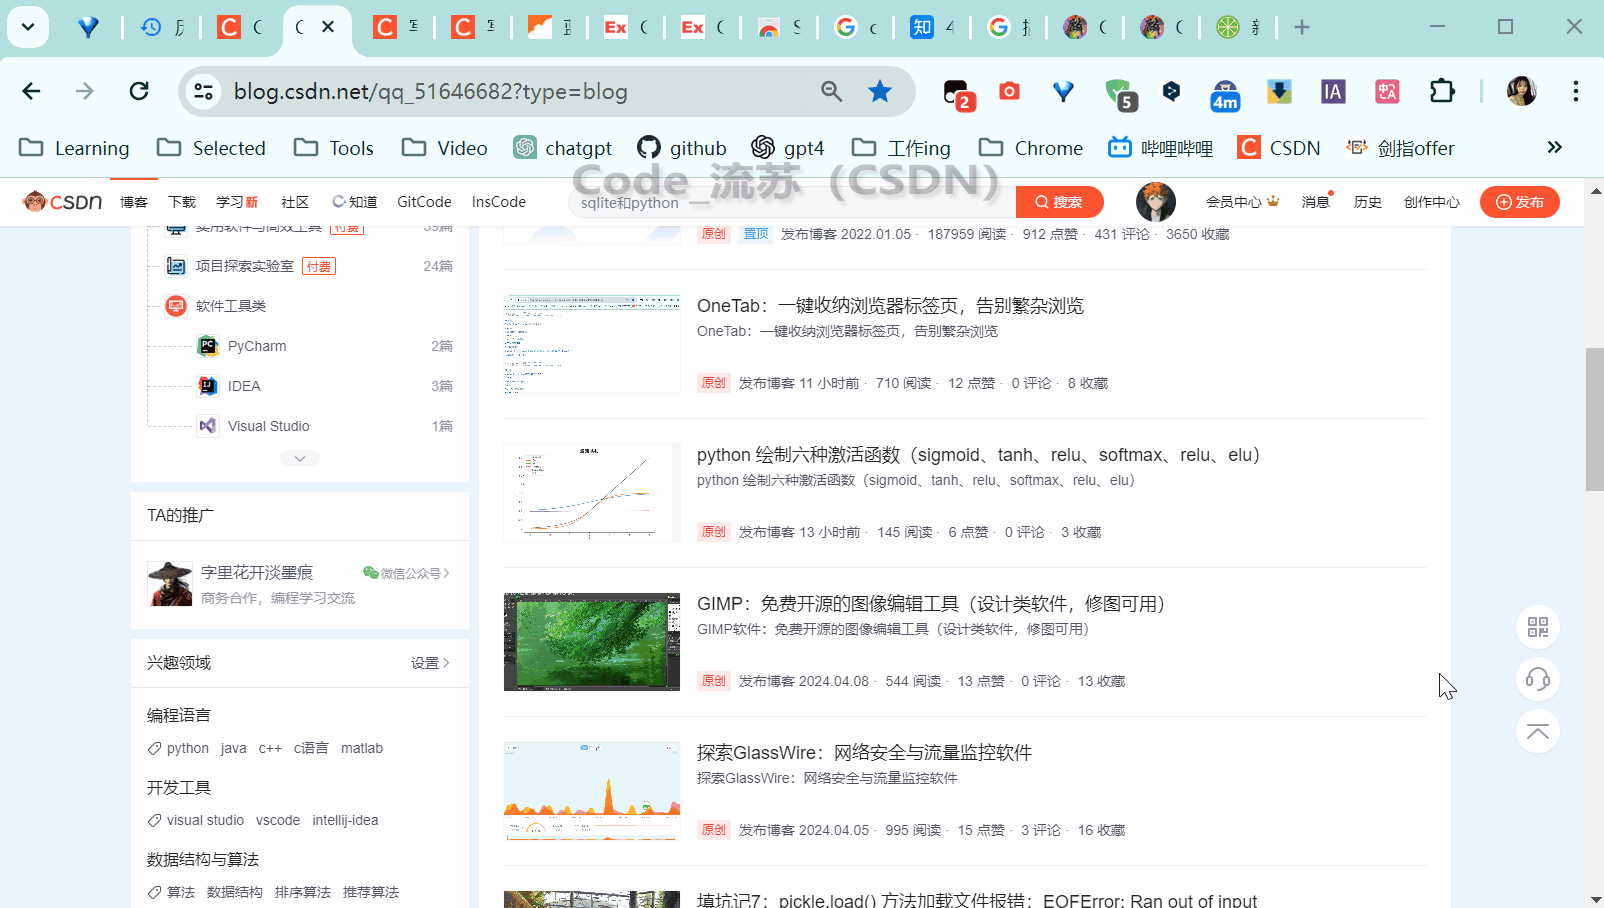Click the GlassWire article thumbnail

point(592,791)
